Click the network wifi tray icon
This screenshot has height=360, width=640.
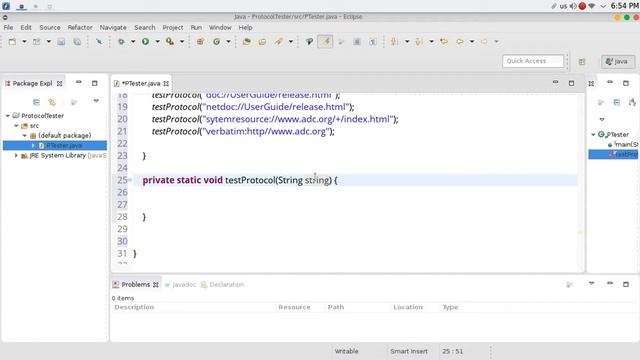tap(591, 6)
